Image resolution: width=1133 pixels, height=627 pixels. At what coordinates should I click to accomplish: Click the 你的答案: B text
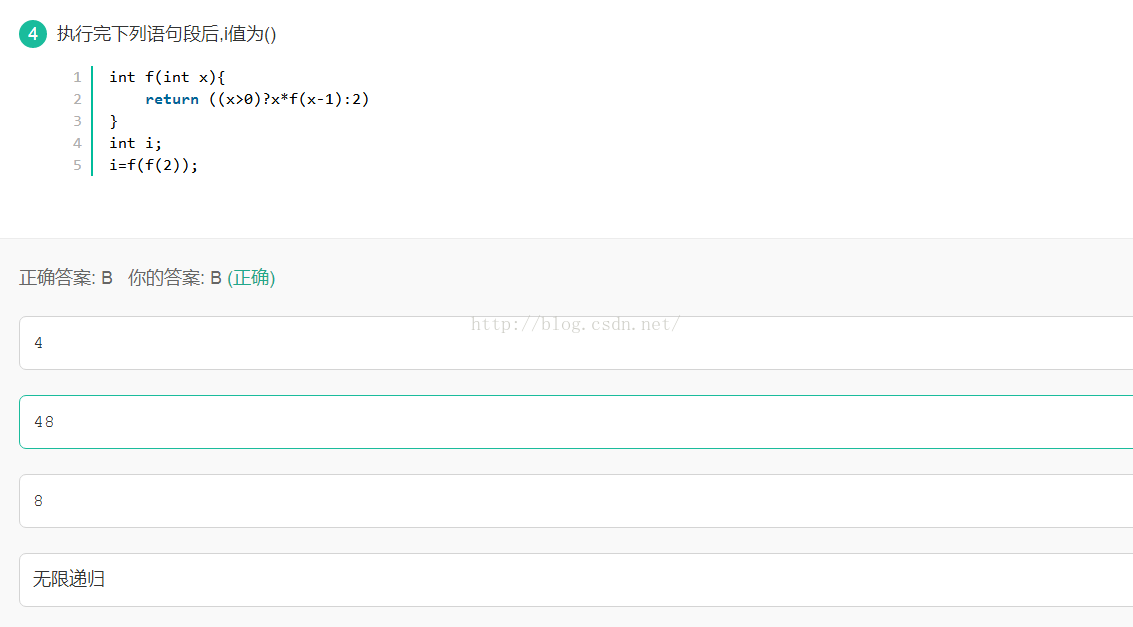(x=174, y=278)
